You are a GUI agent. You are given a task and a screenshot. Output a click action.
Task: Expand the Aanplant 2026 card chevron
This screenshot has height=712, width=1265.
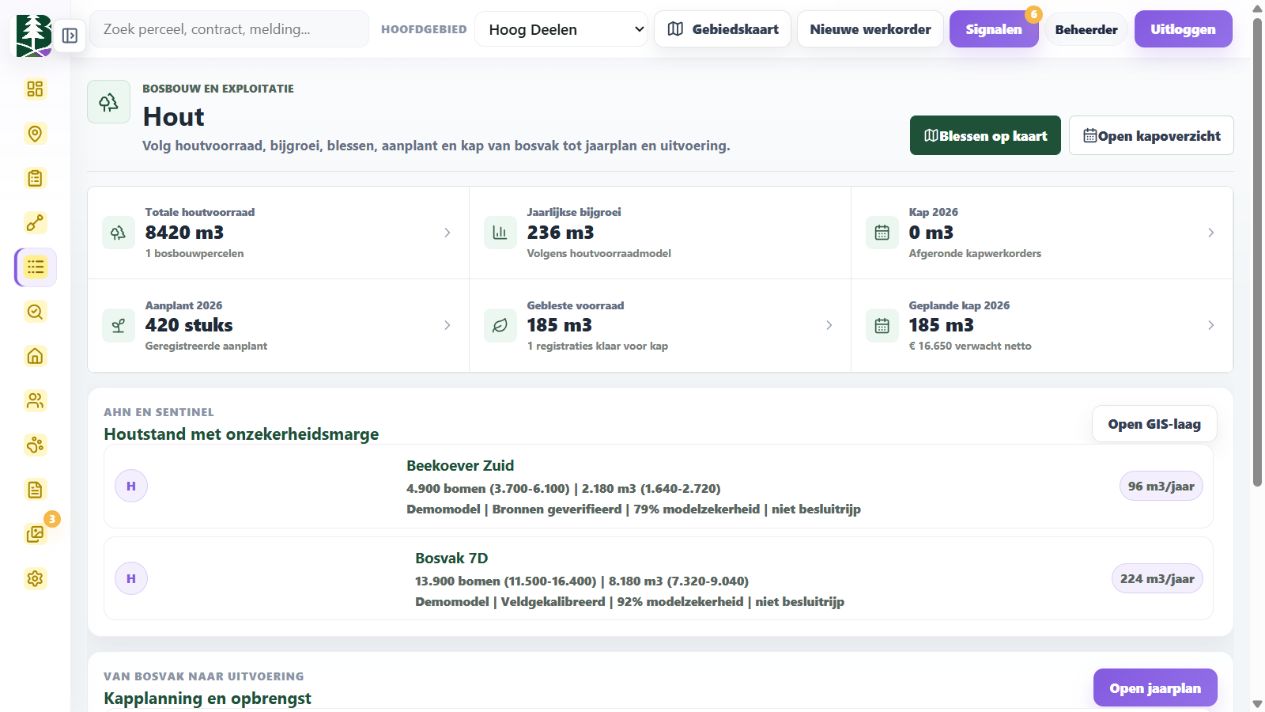click(x=447, y=326)
